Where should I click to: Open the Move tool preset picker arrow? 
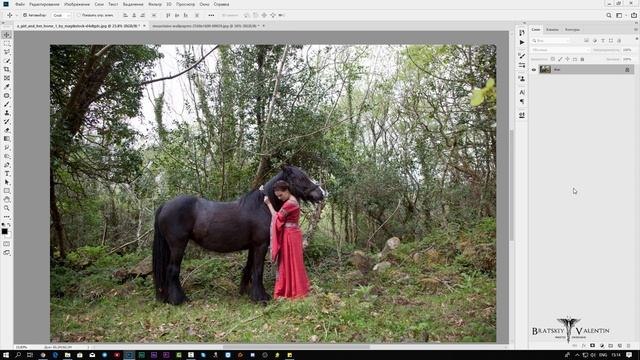click(x=16, y=15)
